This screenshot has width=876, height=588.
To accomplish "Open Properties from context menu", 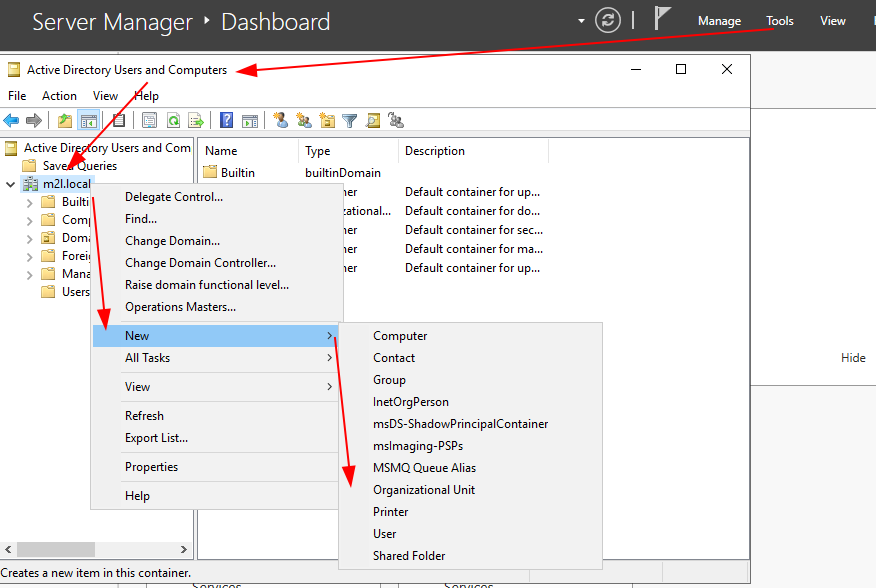I will (215, 467).
